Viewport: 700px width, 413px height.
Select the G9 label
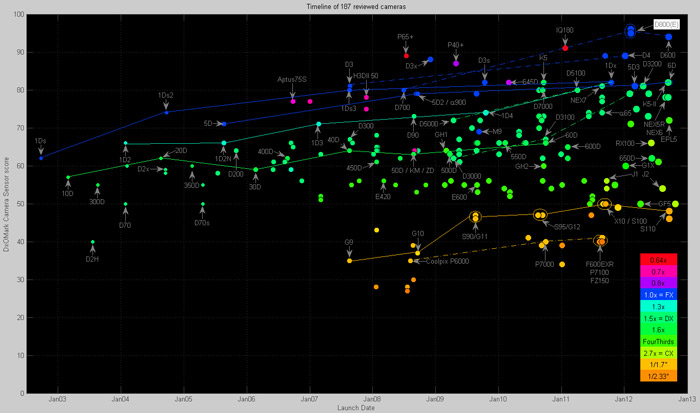349,242
